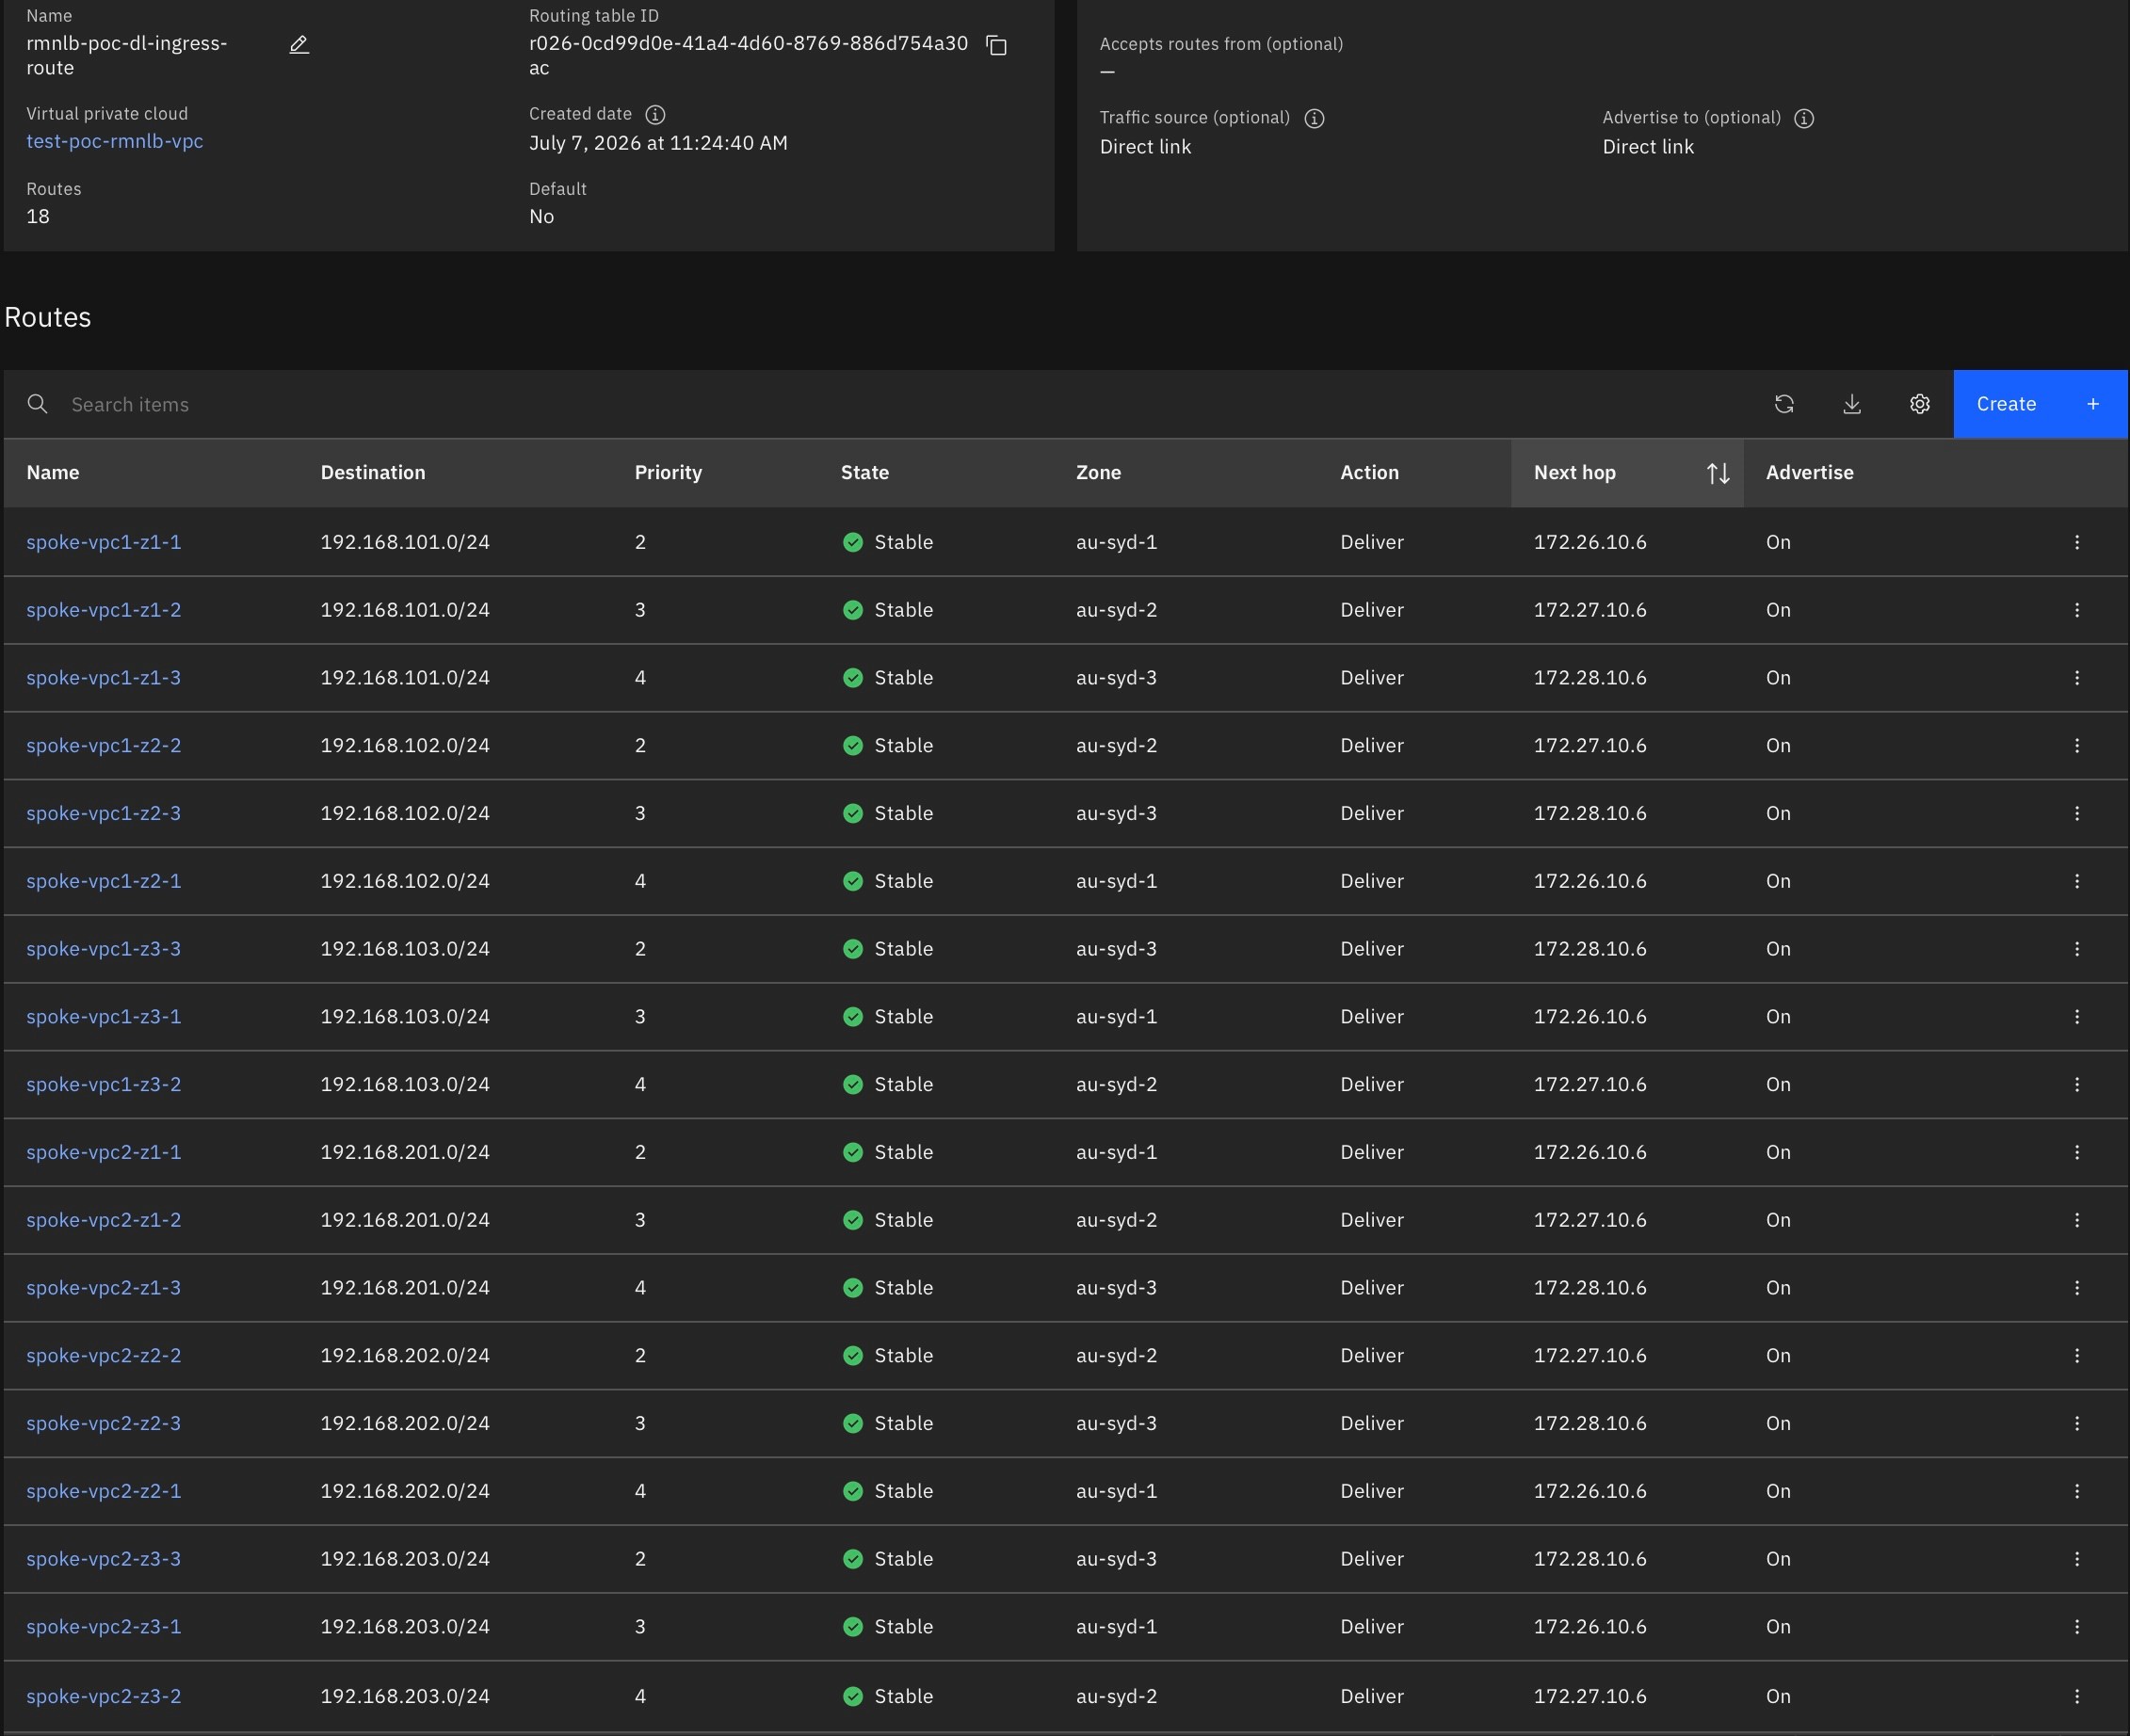Open overflow menu for spoke-vpc1-z1-2

[2077, 610]
